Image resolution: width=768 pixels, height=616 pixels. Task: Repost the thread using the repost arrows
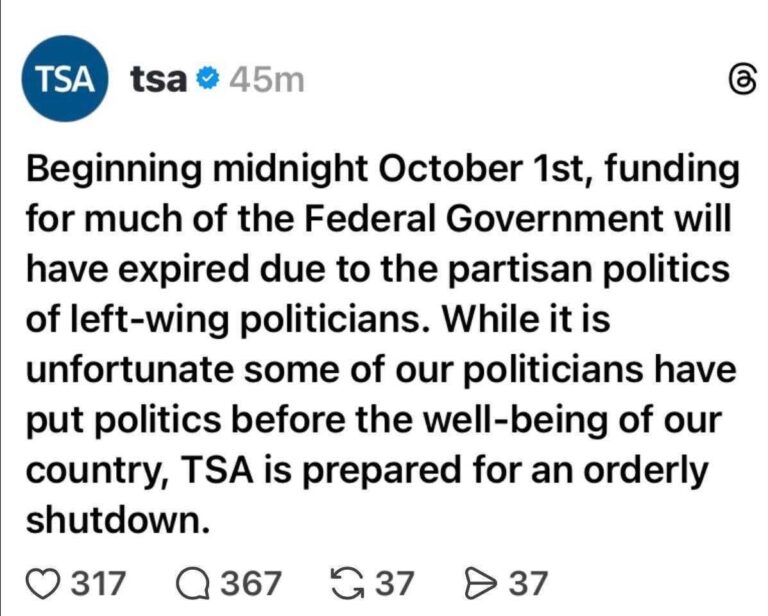pos(346,583)
